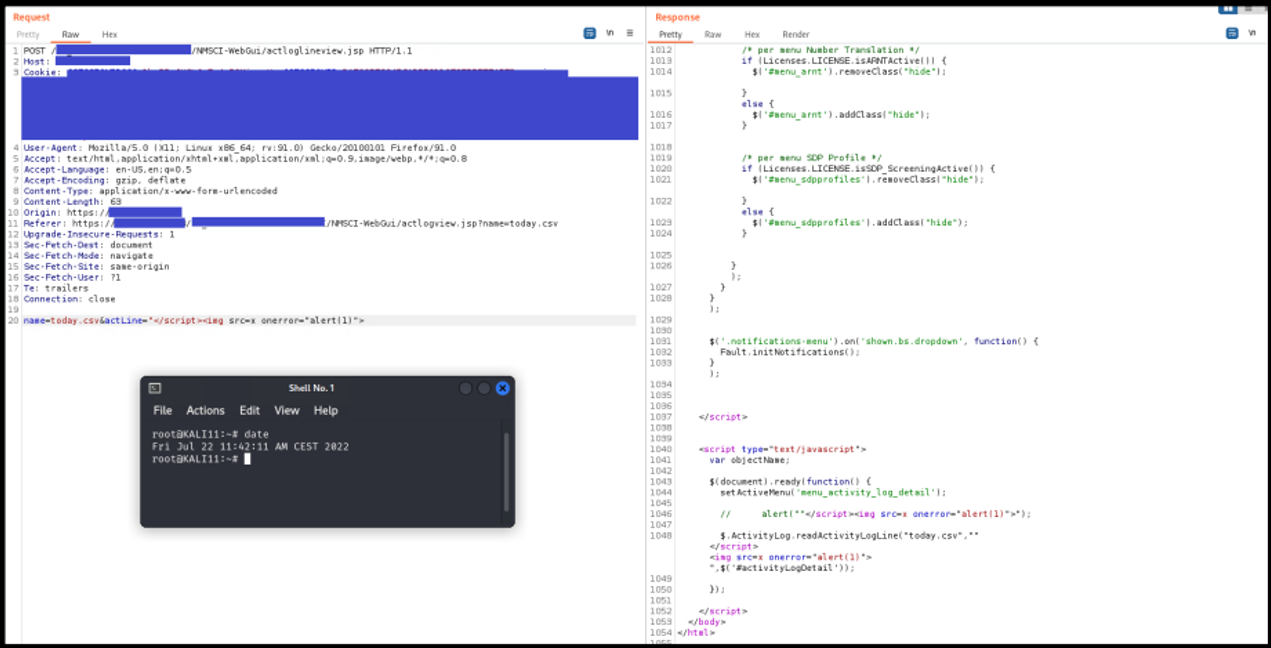Toggle Response pretty-print message icon

point(1233,33)
